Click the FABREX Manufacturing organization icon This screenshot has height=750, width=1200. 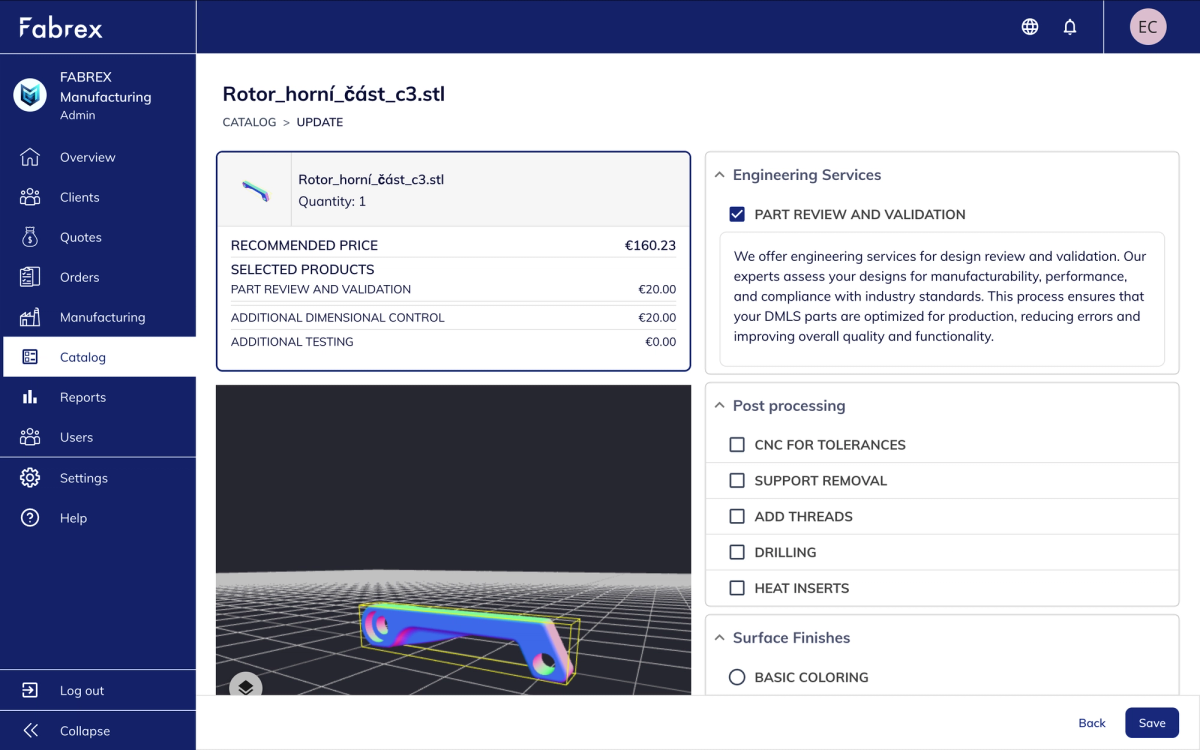pos(30,95)
